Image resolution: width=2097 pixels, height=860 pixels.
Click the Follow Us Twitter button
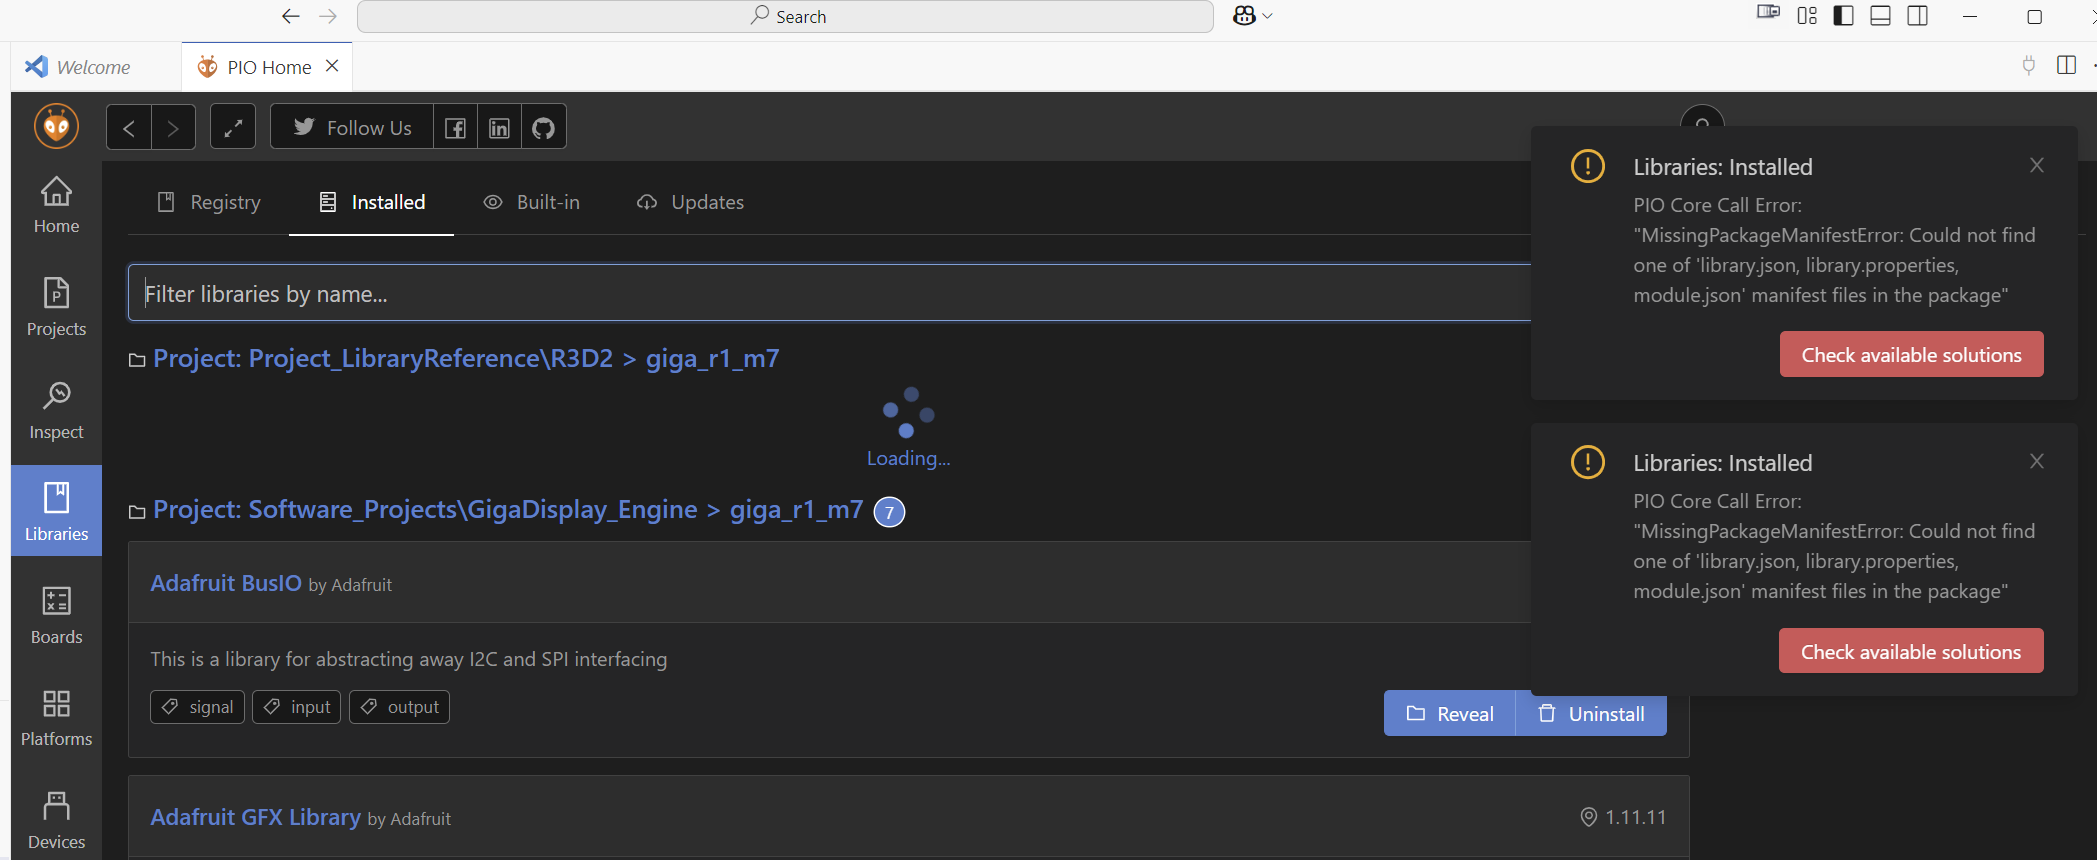click(352, 127)
